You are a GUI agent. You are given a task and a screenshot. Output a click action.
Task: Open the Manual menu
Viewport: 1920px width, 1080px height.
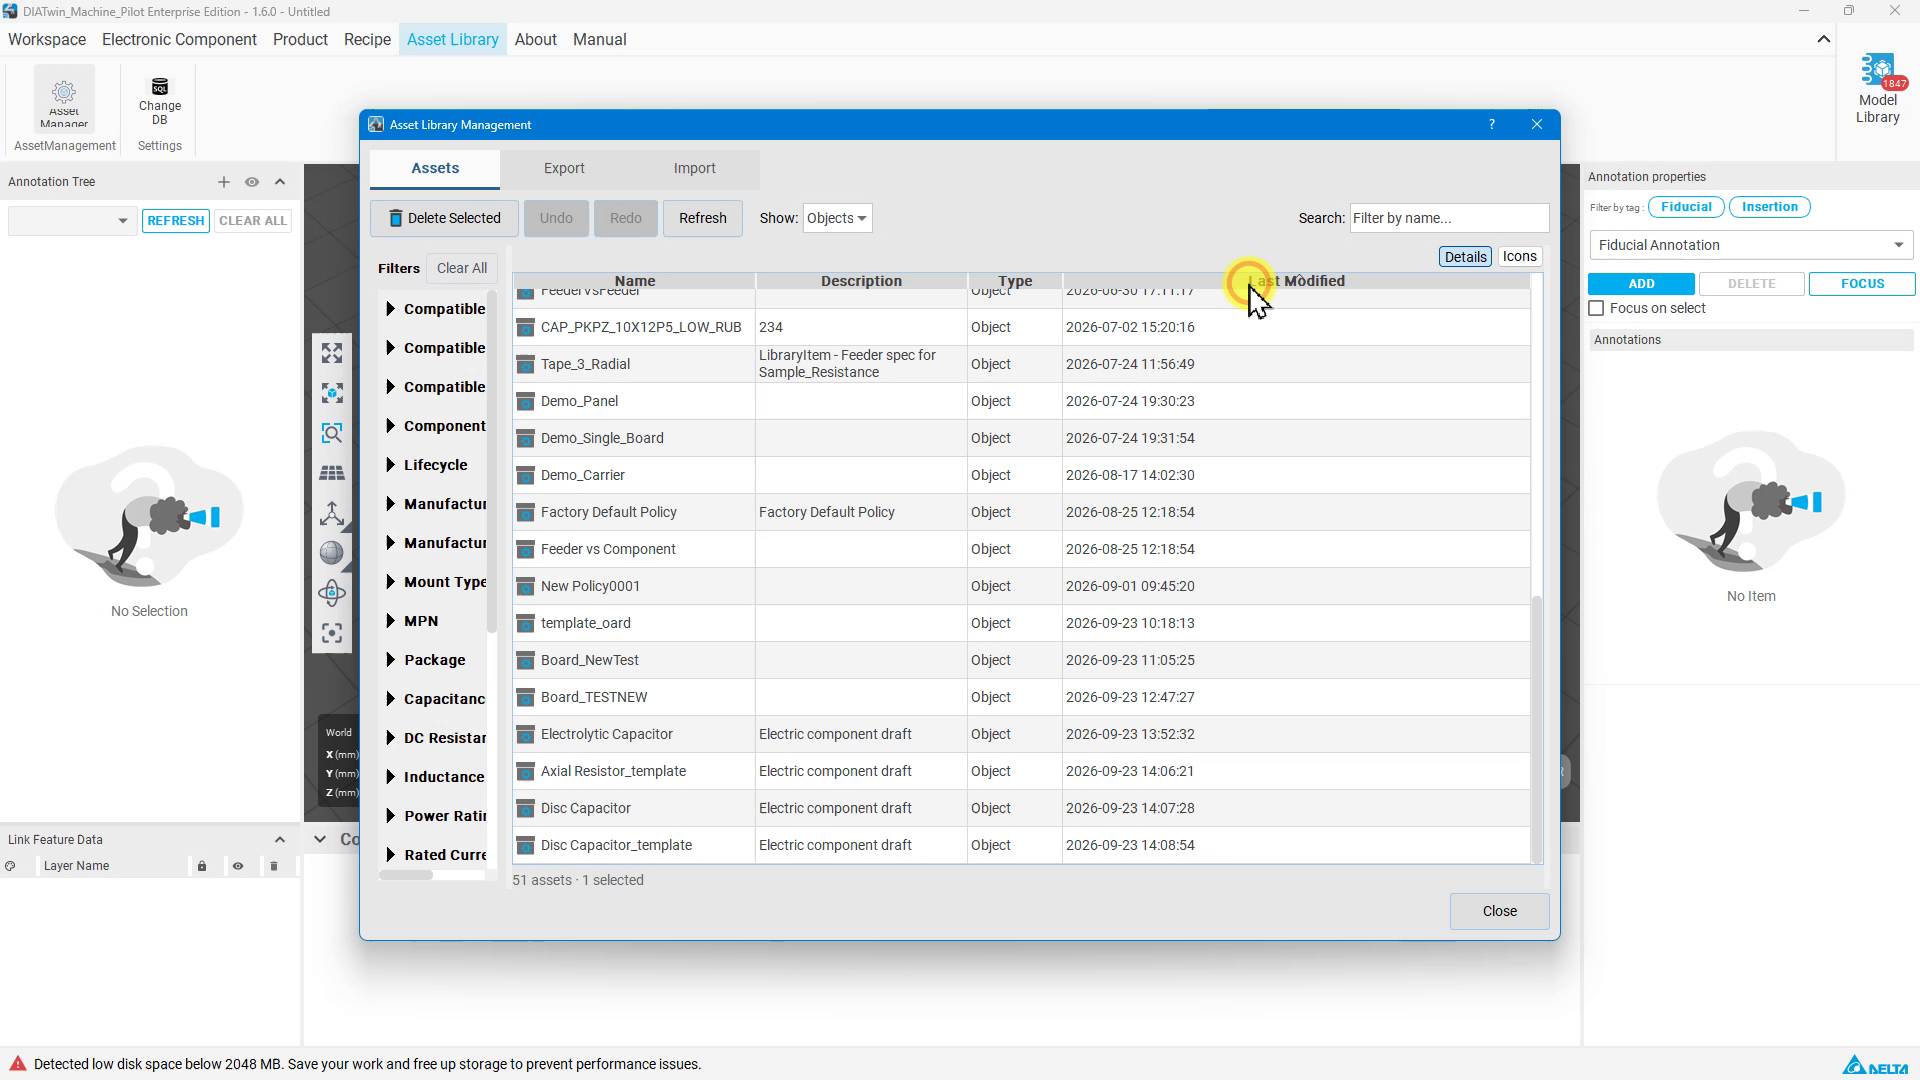click(x=600, y=40)
